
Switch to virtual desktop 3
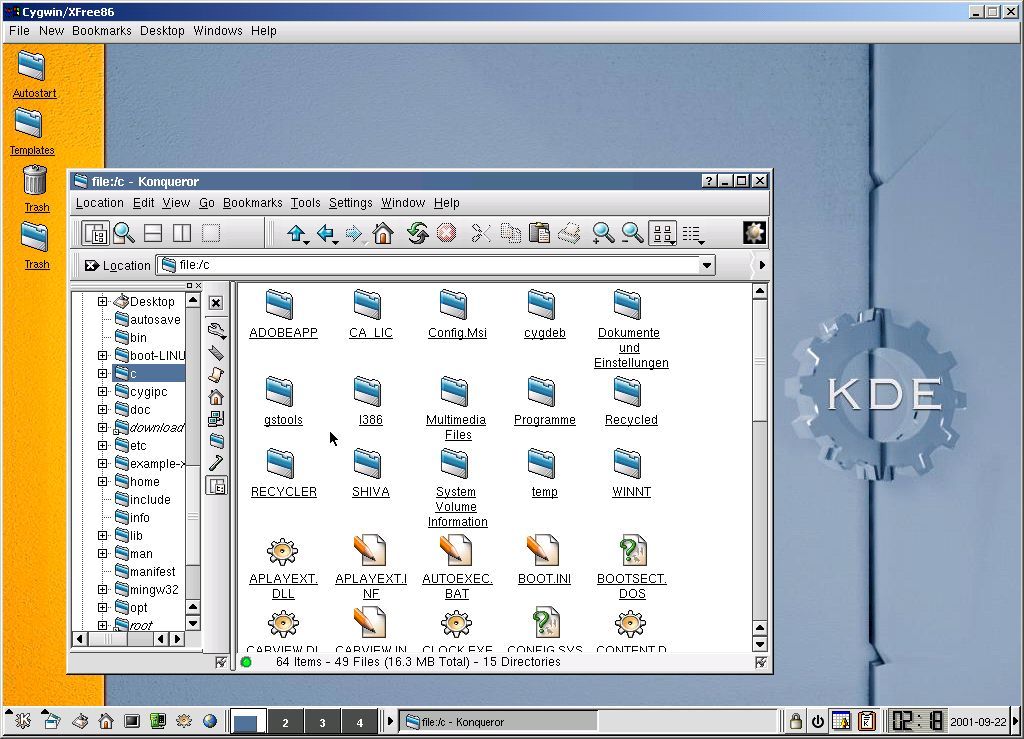pos(322,722)
